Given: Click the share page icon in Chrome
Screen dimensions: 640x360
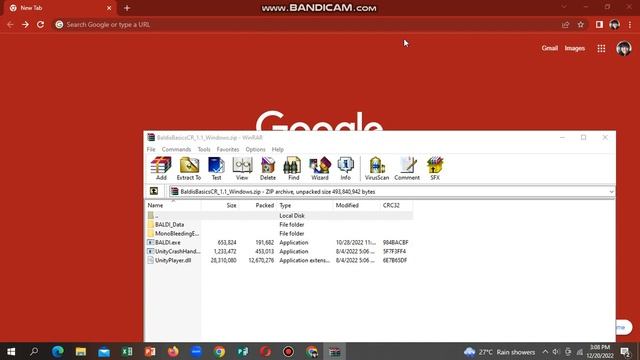Looking at the screenshot, I should coord(565,24).
